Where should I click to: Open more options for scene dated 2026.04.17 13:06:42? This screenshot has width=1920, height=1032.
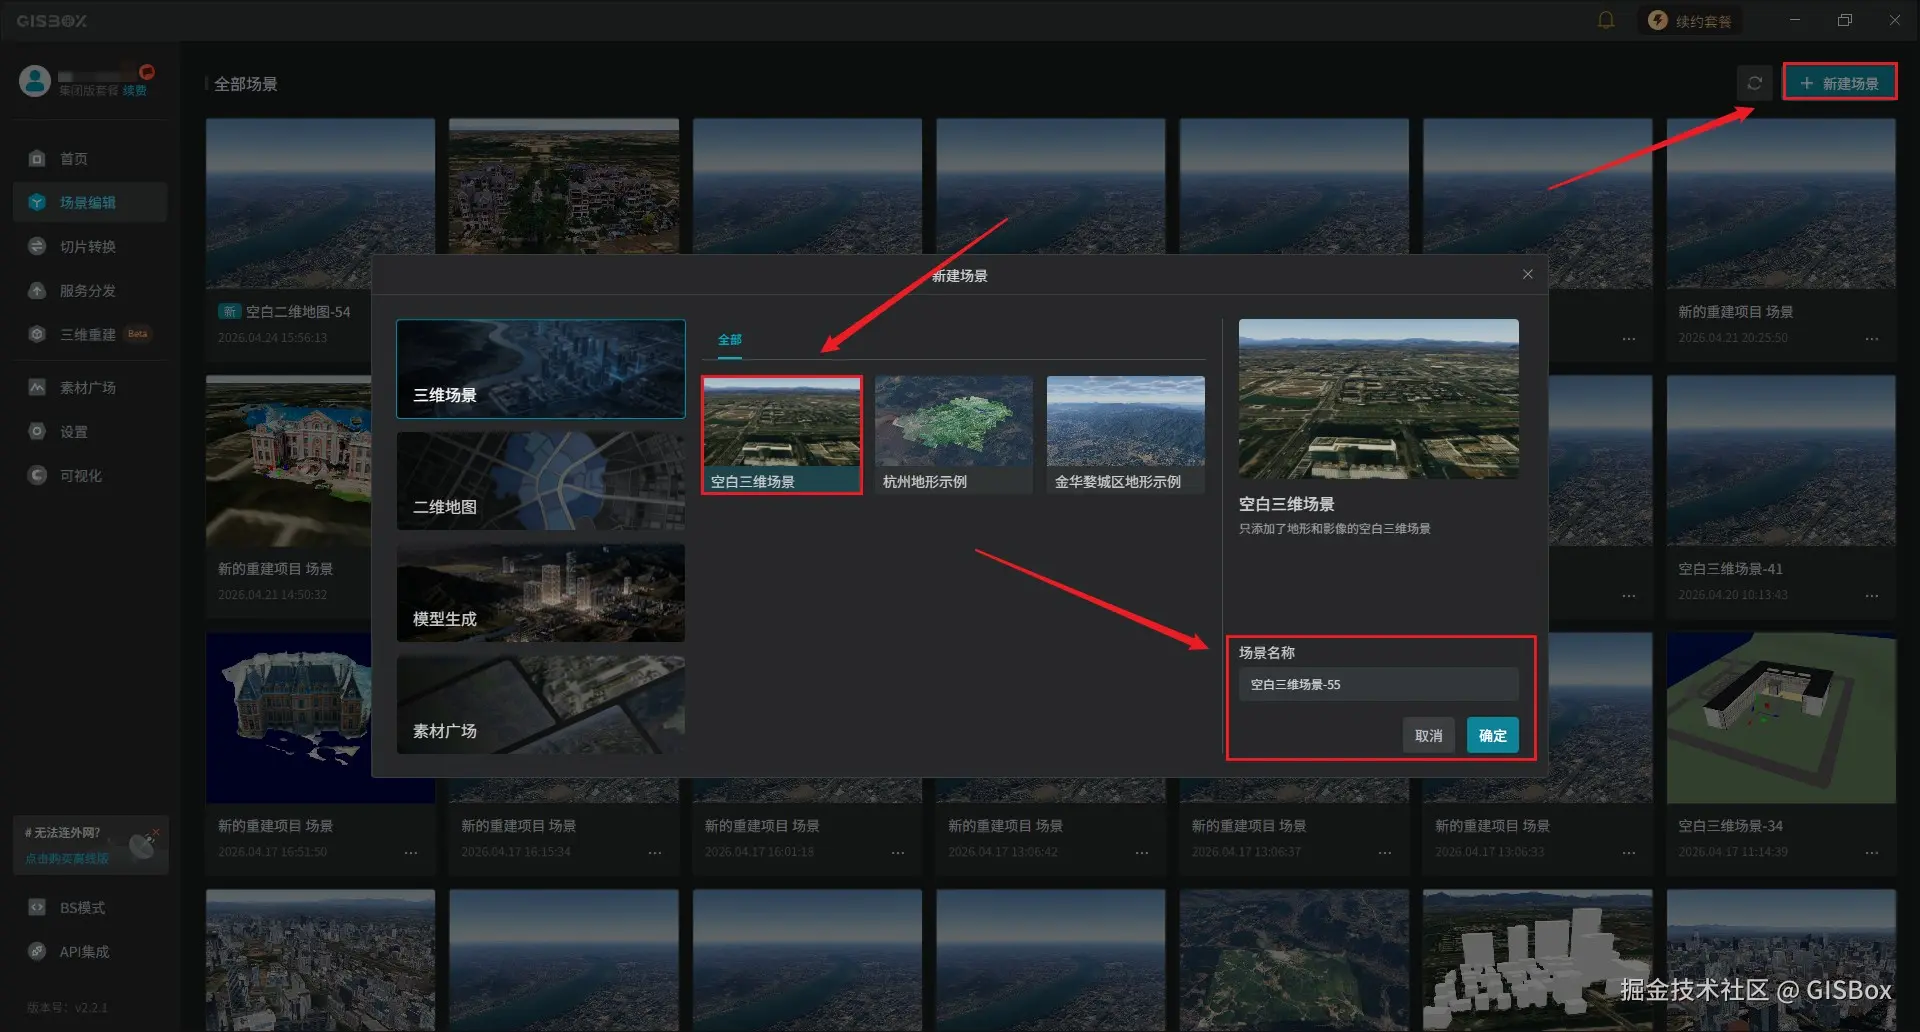pyautogui.click(x=1142, y=852)
